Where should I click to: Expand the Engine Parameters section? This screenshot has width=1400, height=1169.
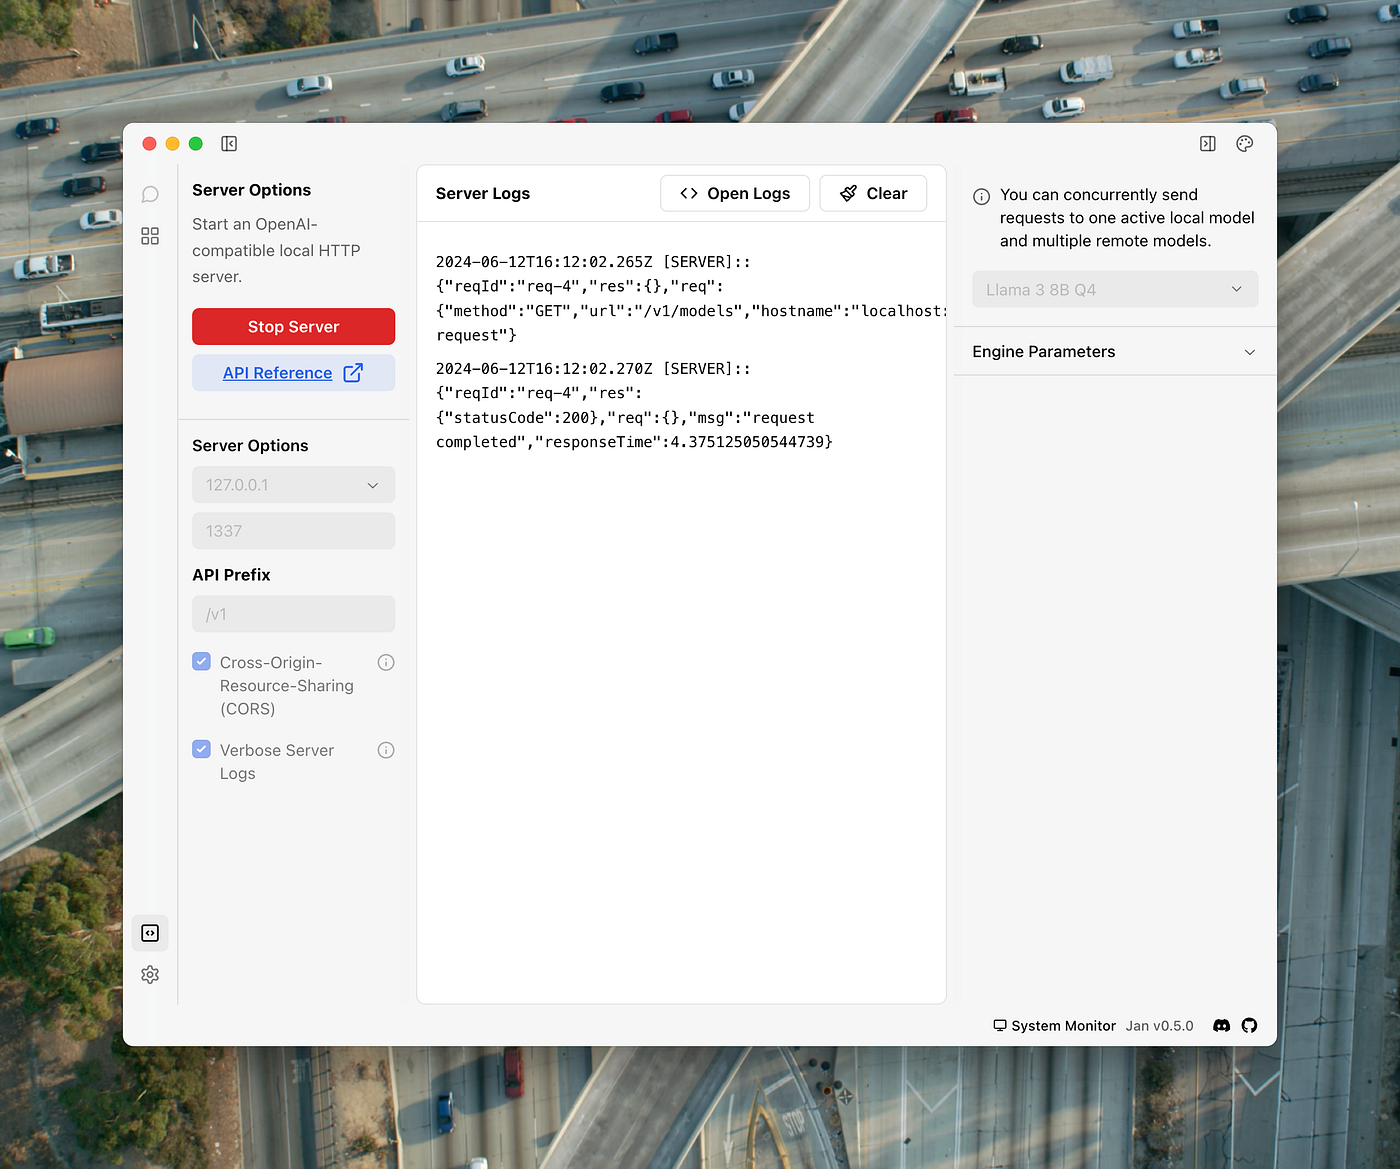[x=1115, y=352]
